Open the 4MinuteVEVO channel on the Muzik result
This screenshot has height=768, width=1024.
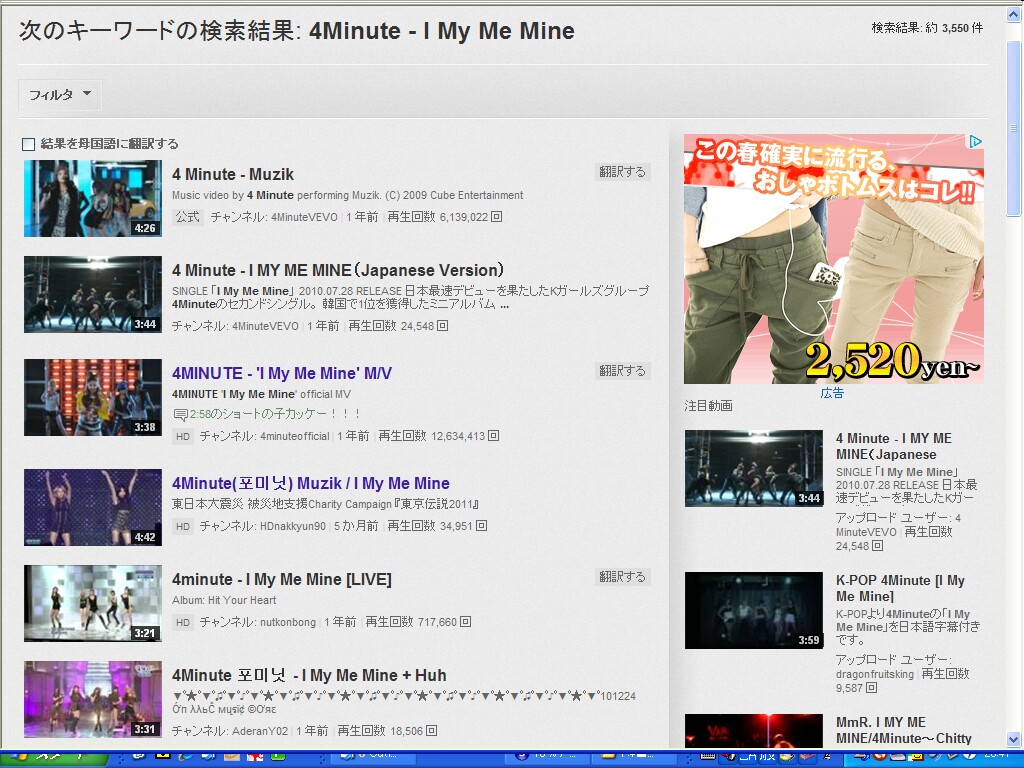[304, 217]
